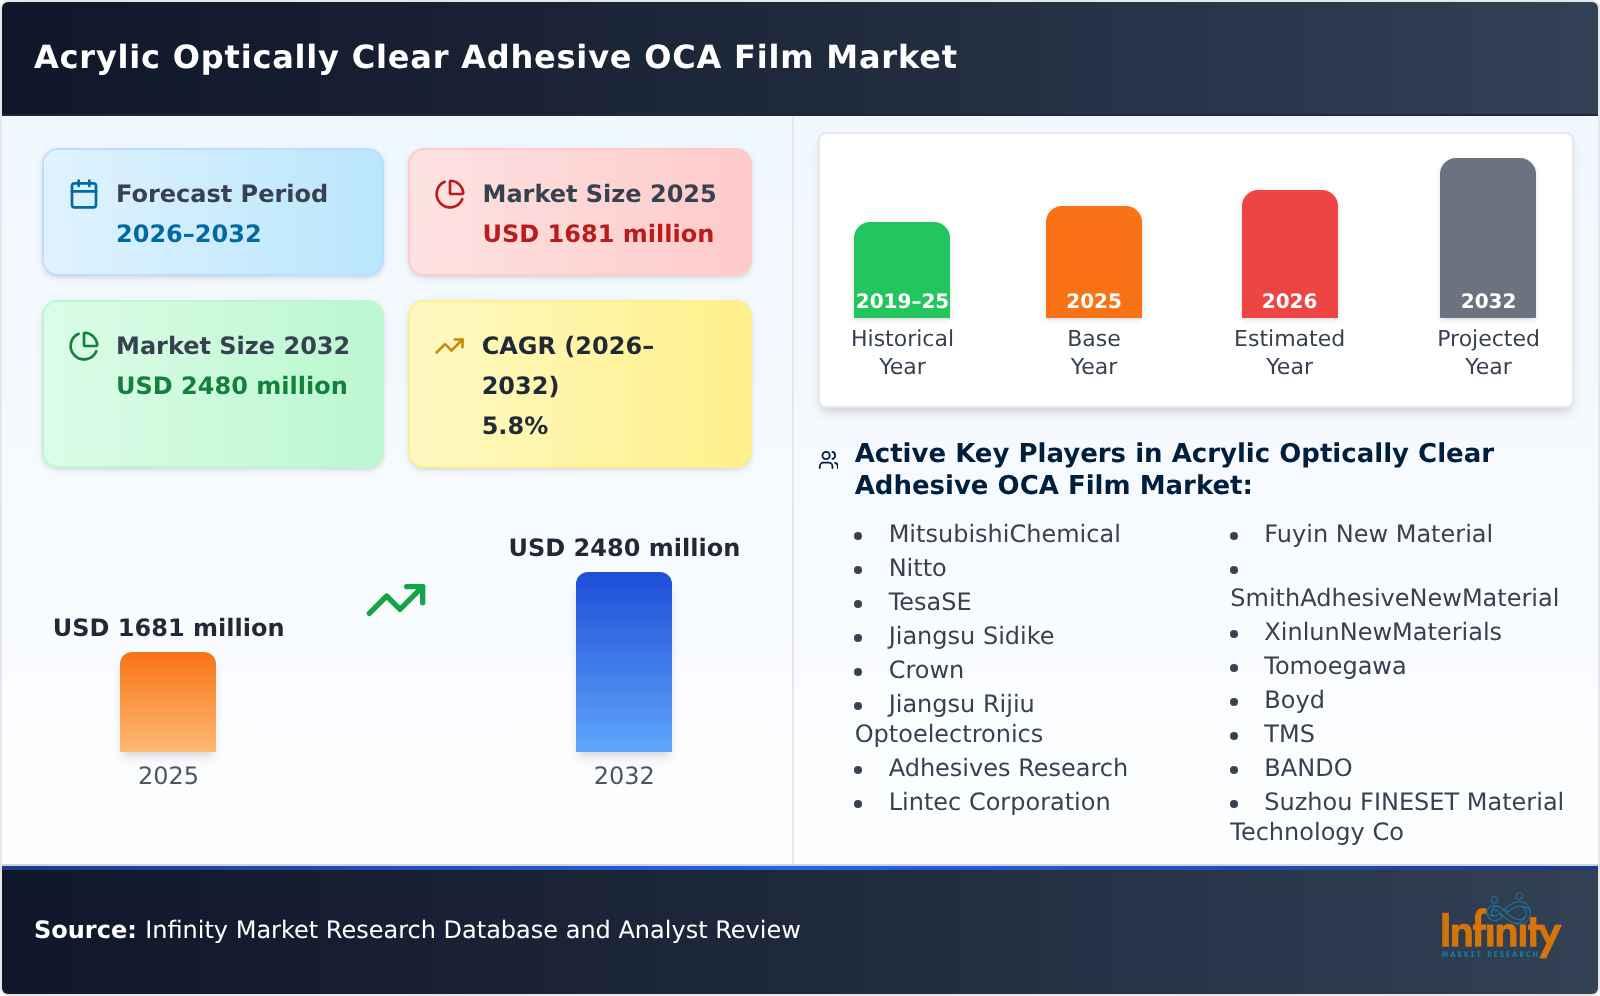This screenshot has width=1600, height=996.
Task: Select the green zigzag growth arrow icon
Action: [397, 600]
